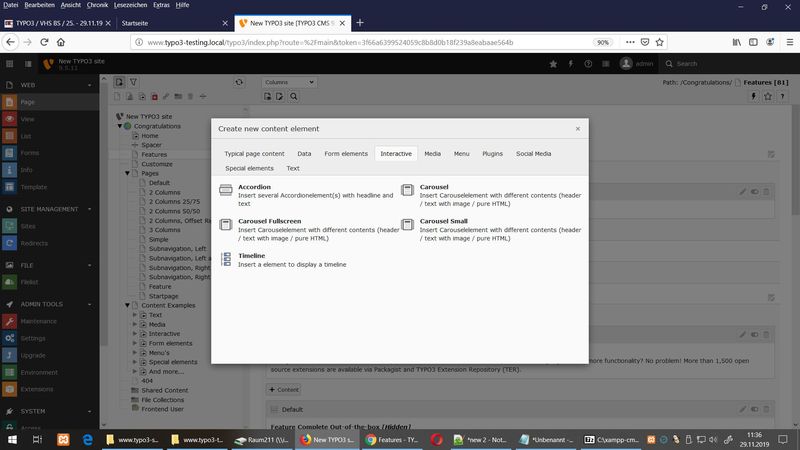Choose the Carousel Fullscreen element icon
Screen dimensions: 800x450
226,224
